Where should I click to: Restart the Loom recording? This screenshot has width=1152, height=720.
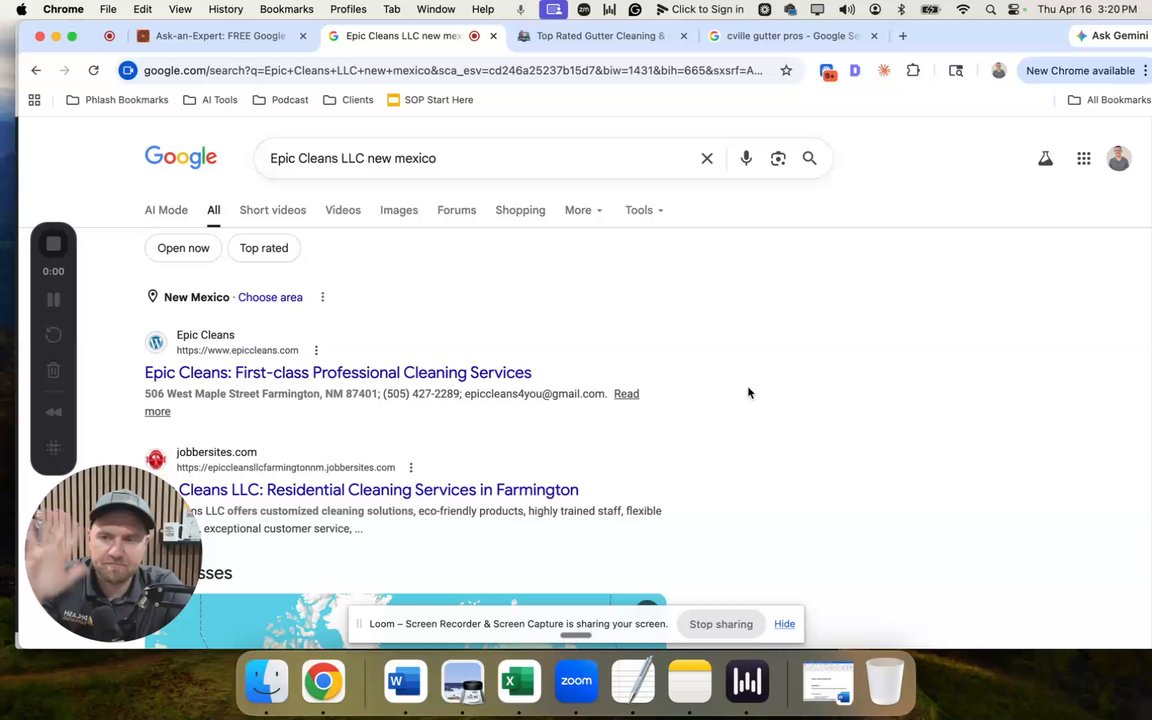[54, 335]
